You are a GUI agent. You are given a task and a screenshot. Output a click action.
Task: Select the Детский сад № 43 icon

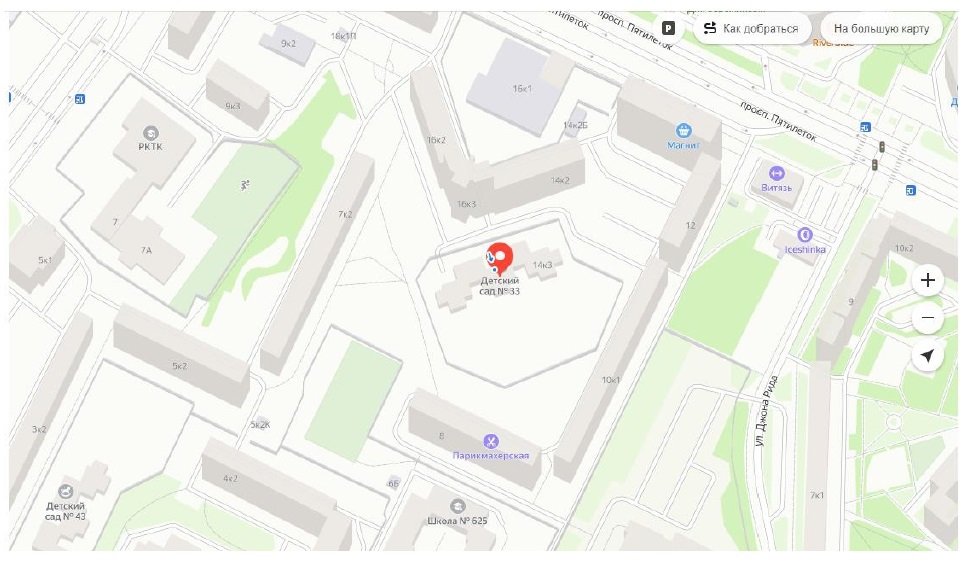(x=65, y=491)
